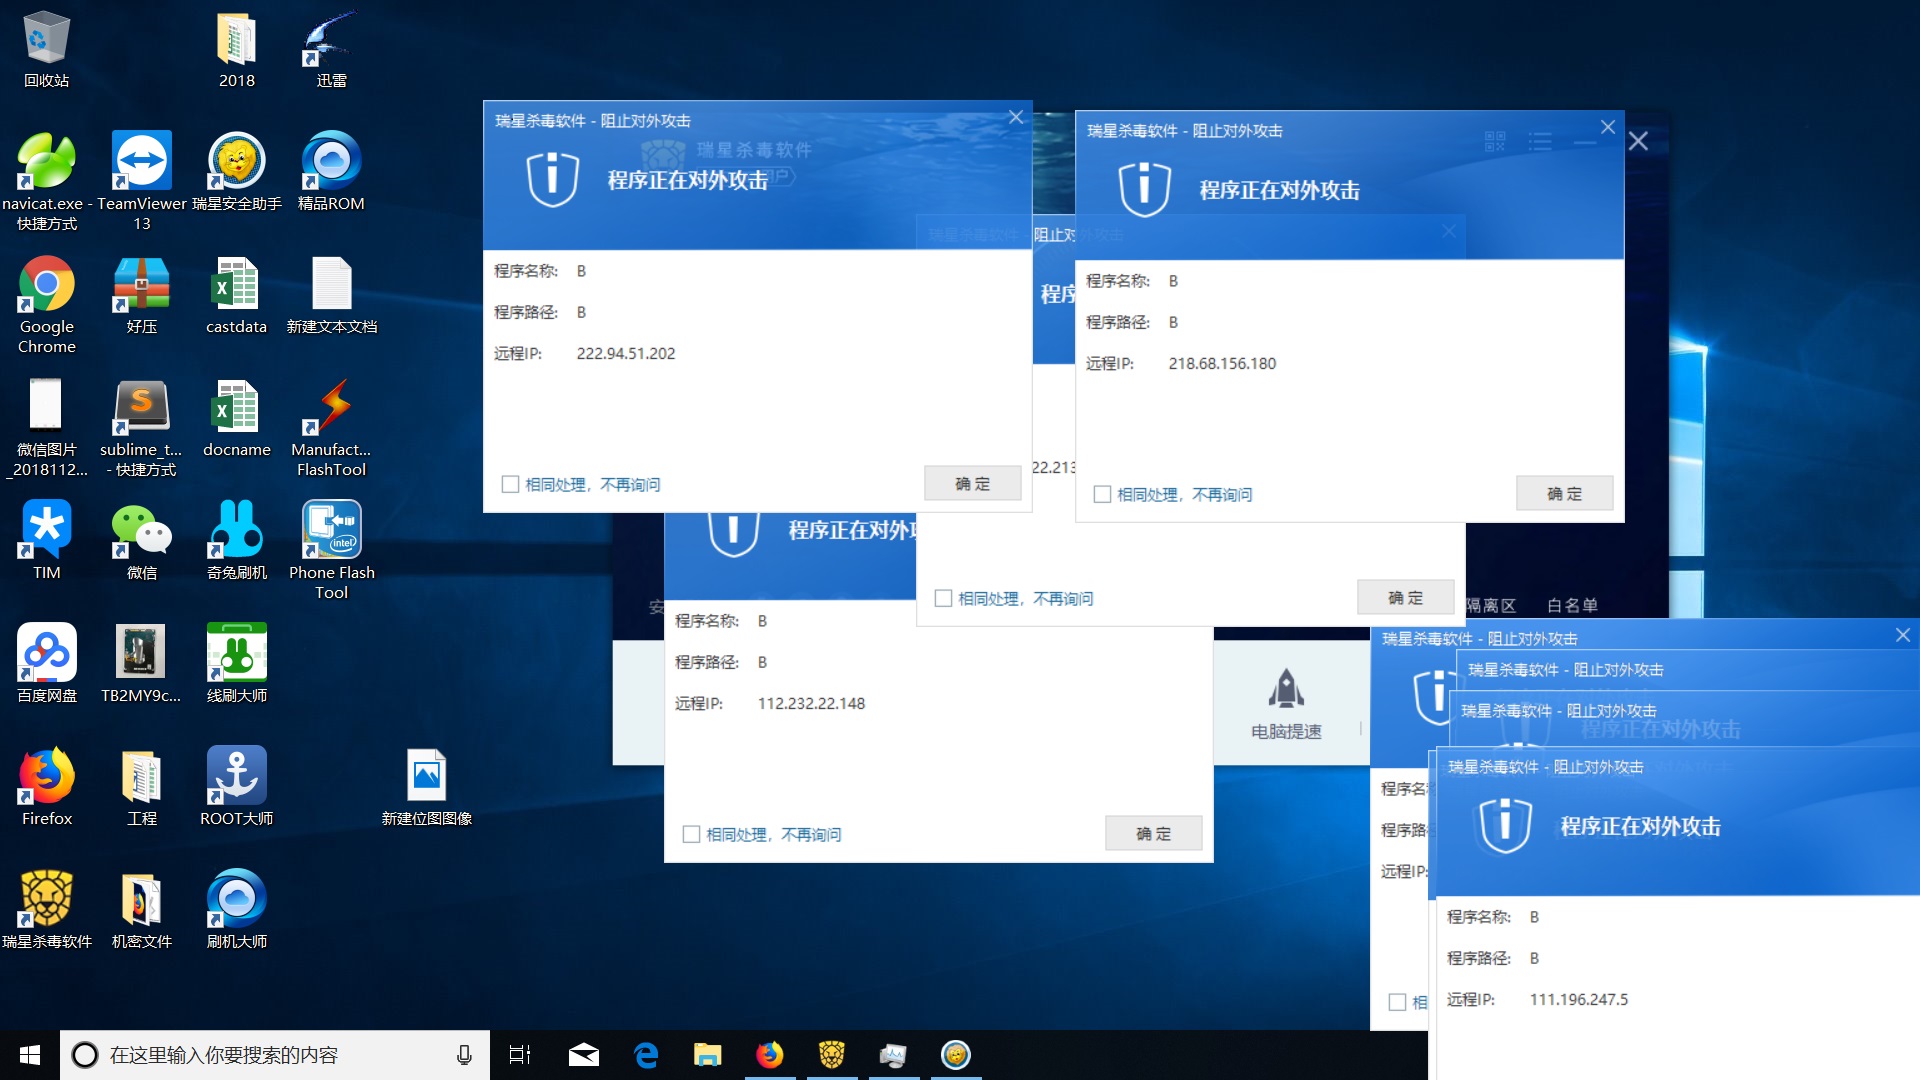The height and width of the screenshot is (1080, 1920).
Task: Launch TeamViewer 13 from the desktop
Action: (x=141, y=162)
